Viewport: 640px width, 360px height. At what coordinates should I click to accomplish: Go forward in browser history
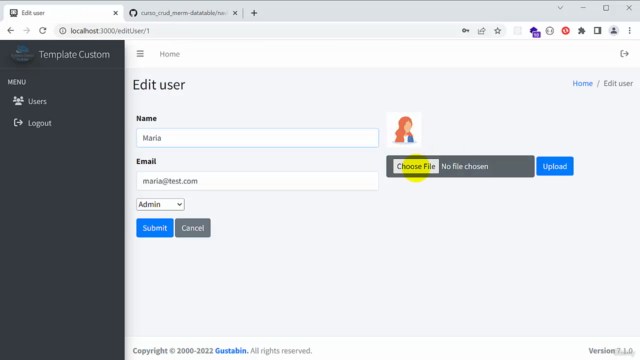27,31
